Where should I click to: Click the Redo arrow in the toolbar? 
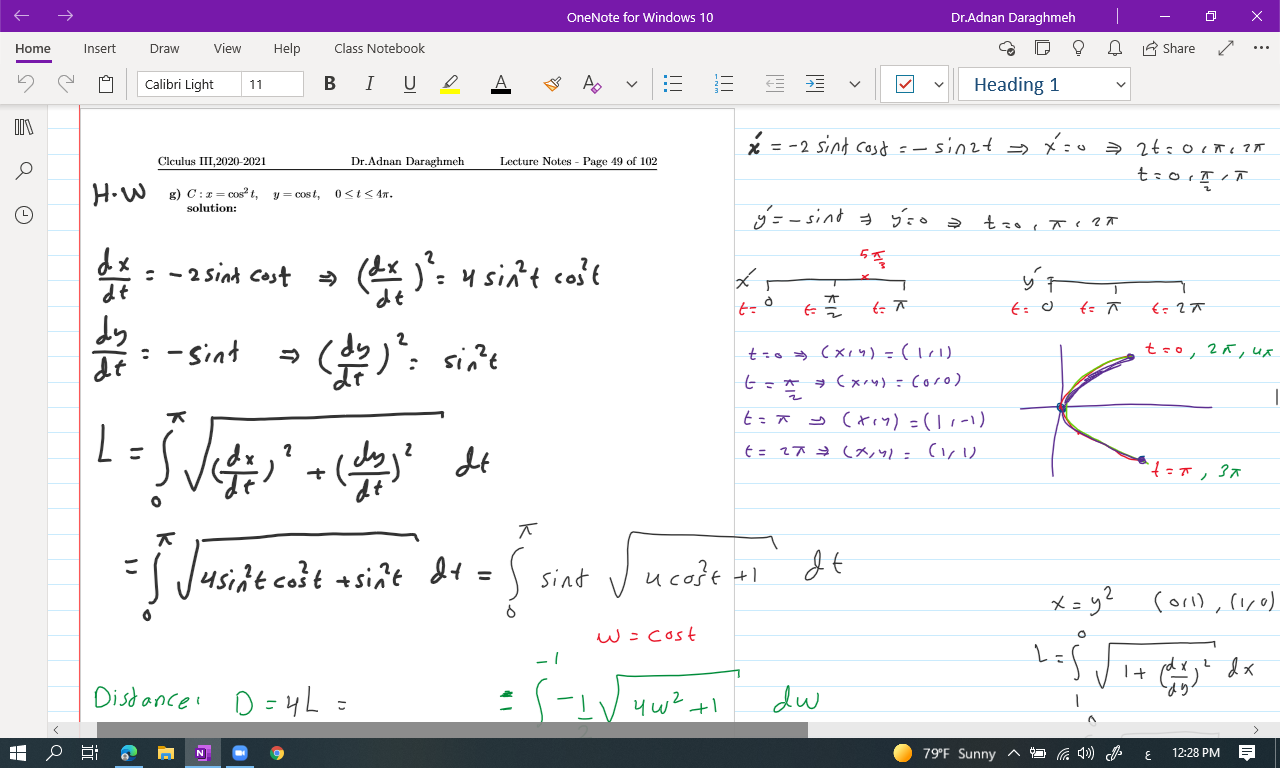click(66, 84)
